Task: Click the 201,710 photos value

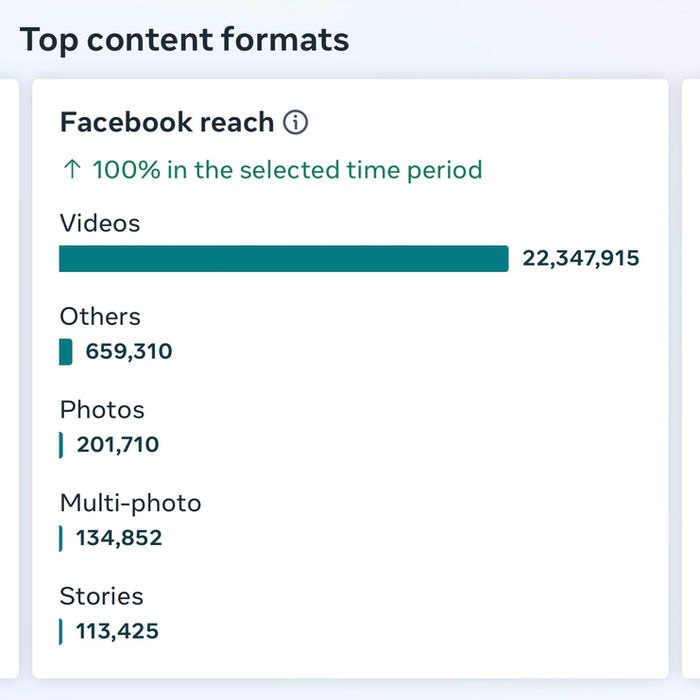Action: point(118,445)
